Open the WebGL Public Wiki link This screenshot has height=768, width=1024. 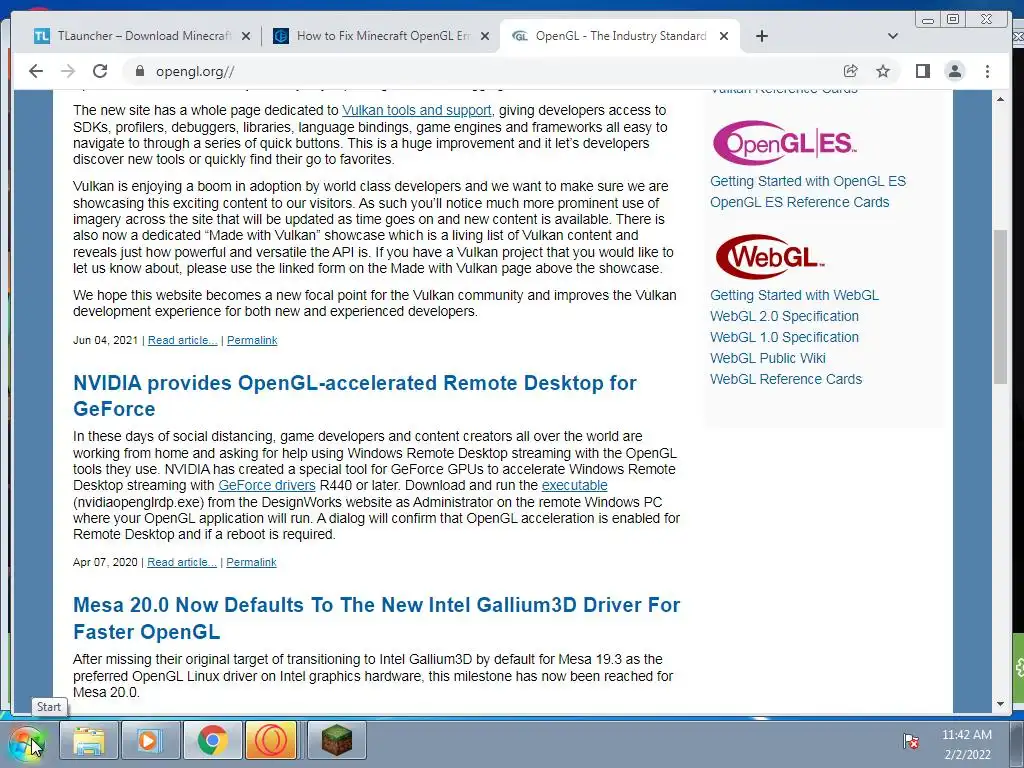pyautogui.click(x=767, y=358)
